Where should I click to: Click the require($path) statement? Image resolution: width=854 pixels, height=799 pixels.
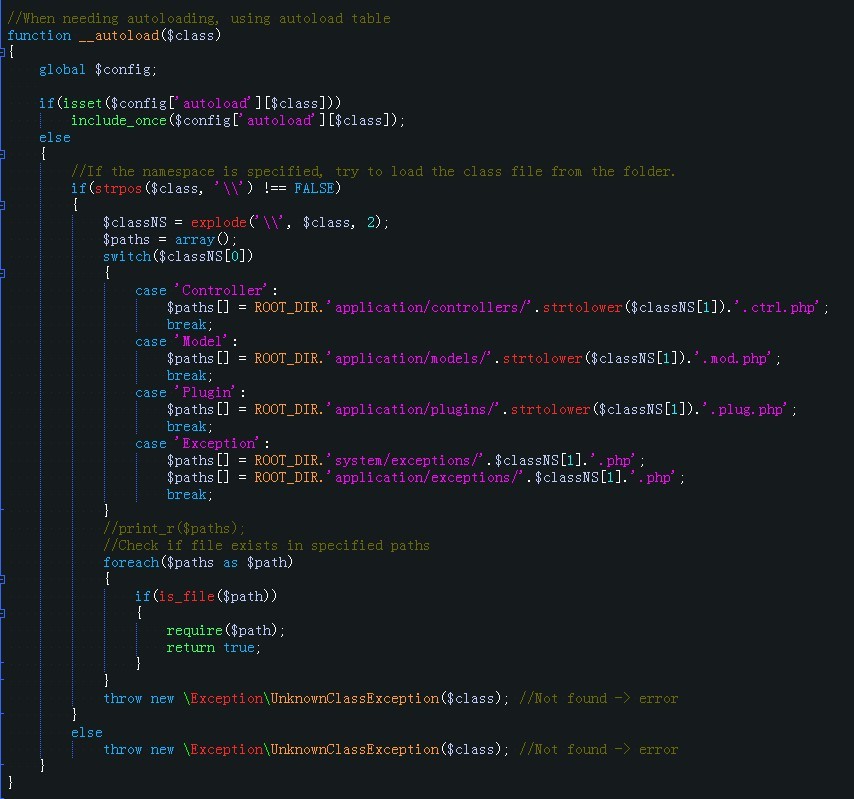[225, 631]
